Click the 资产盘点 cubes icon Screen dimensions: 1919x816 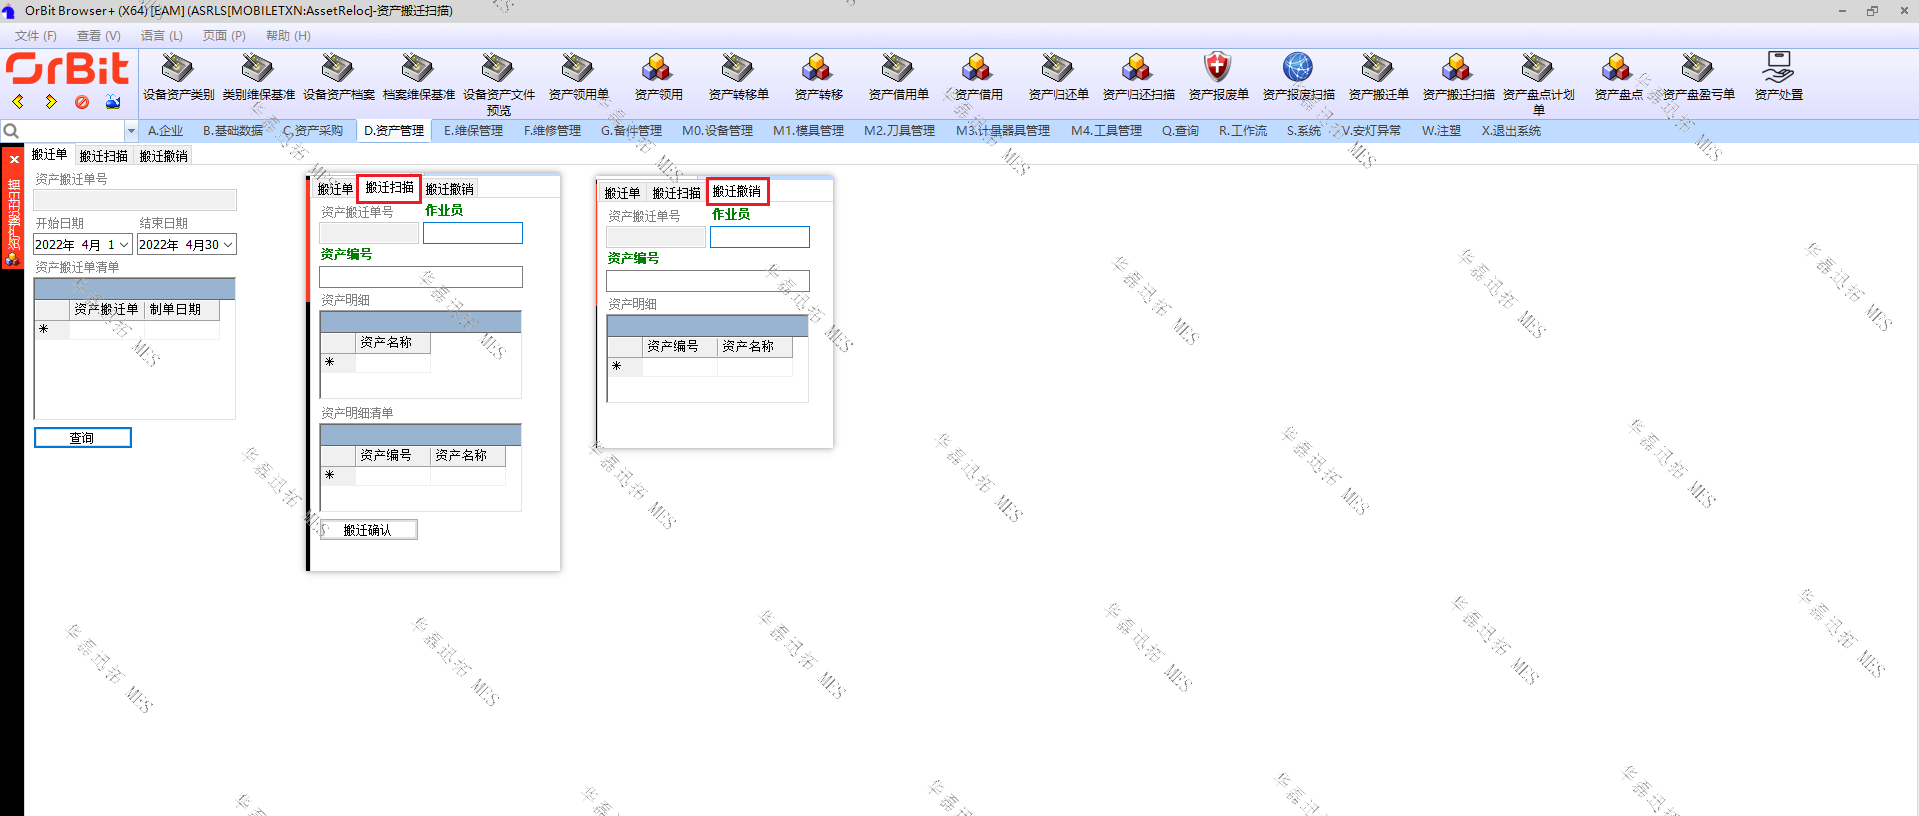1617,69
